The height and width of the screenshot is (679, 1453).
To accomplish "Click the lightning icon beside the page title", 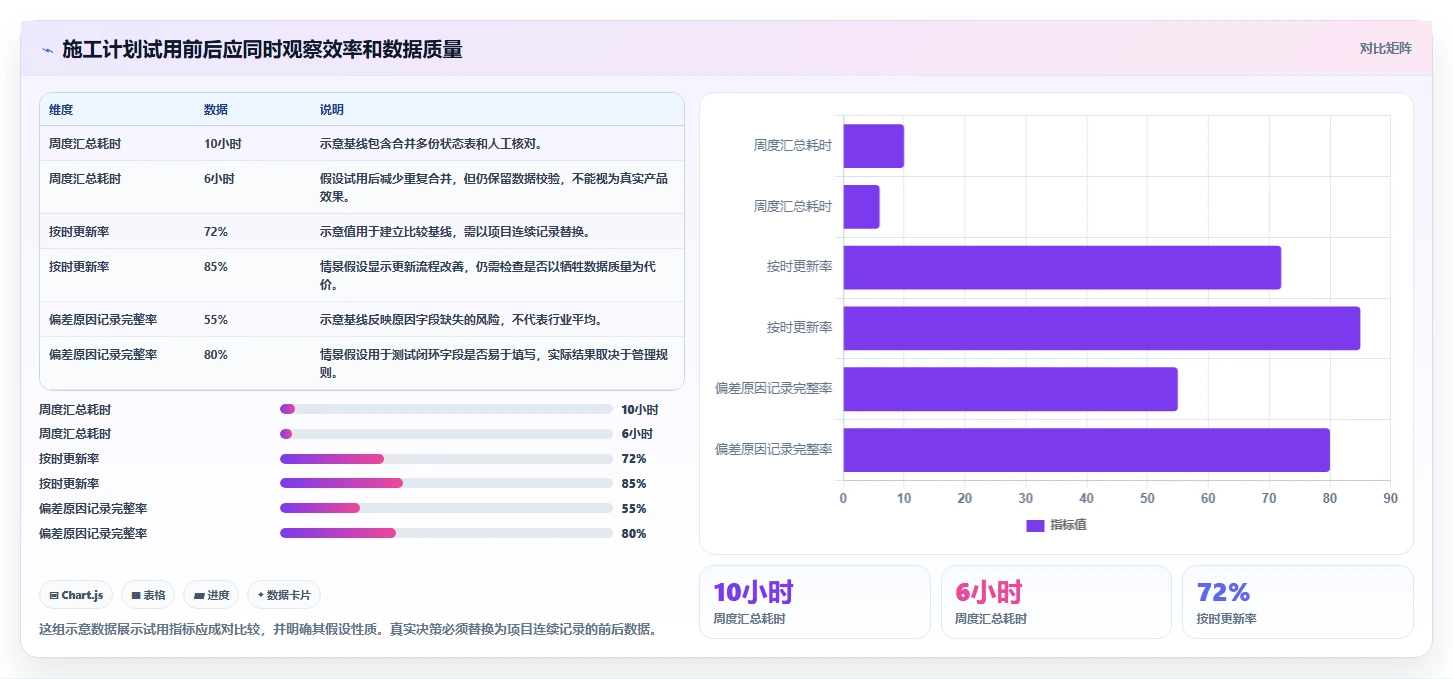I will pos(47,50).
